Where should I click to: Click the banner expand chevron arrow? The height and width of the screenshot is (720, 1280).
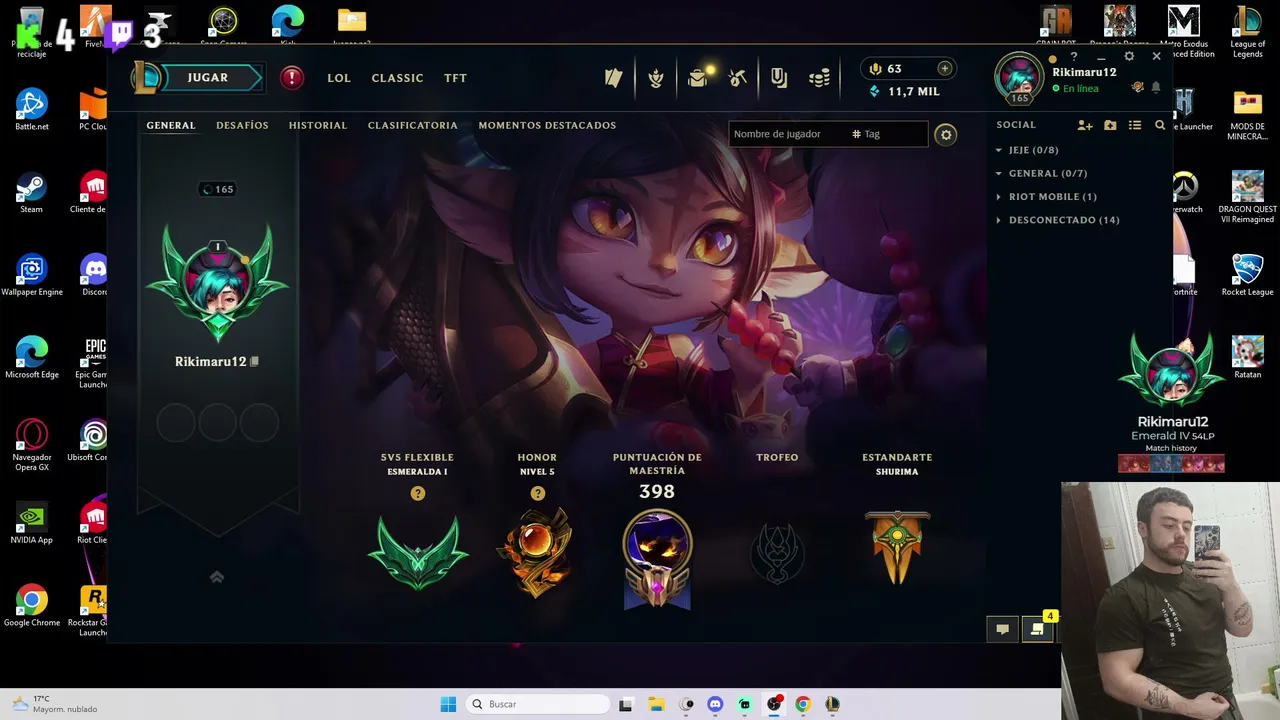click(217, 577)
